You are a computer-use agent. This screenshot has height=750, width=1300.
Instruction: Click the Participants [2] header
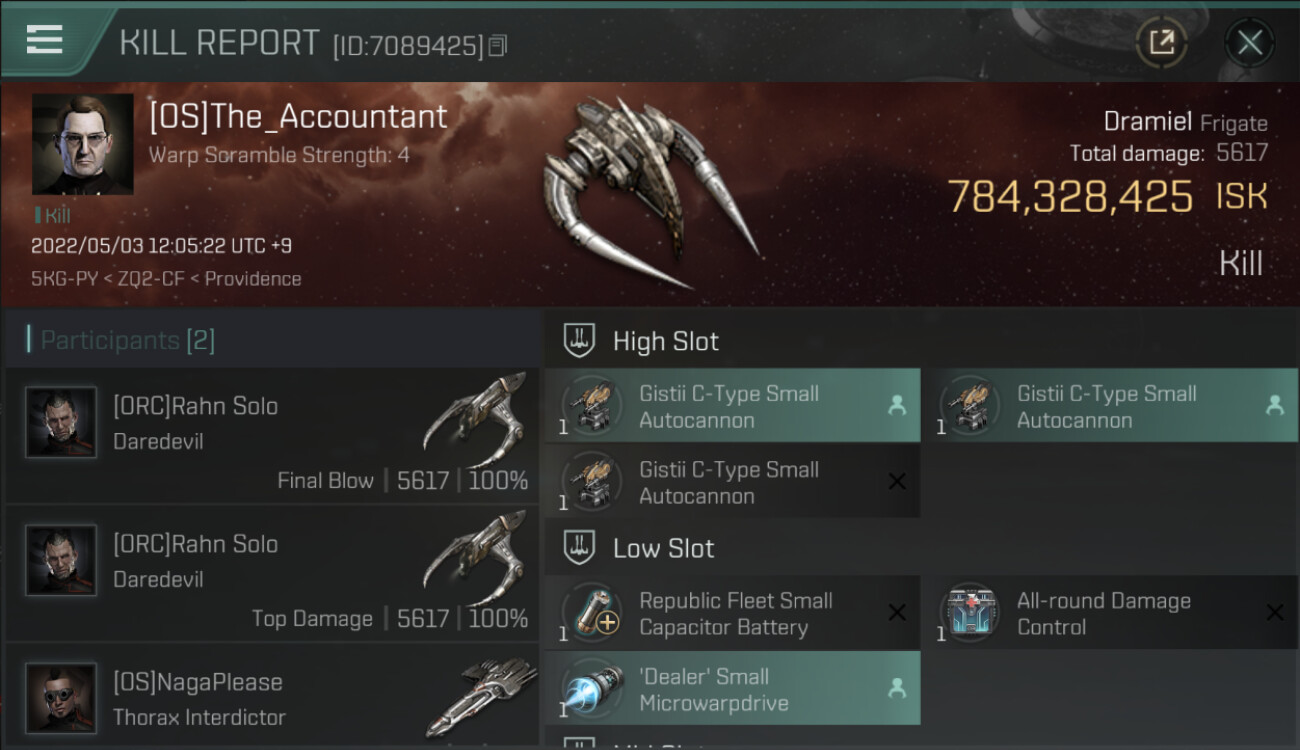[127, 340]
